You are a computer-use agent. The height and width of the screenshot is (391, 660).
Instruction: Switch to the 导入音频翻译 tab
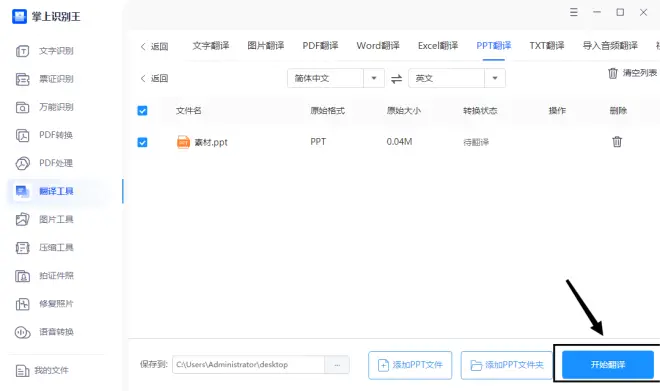610,45
